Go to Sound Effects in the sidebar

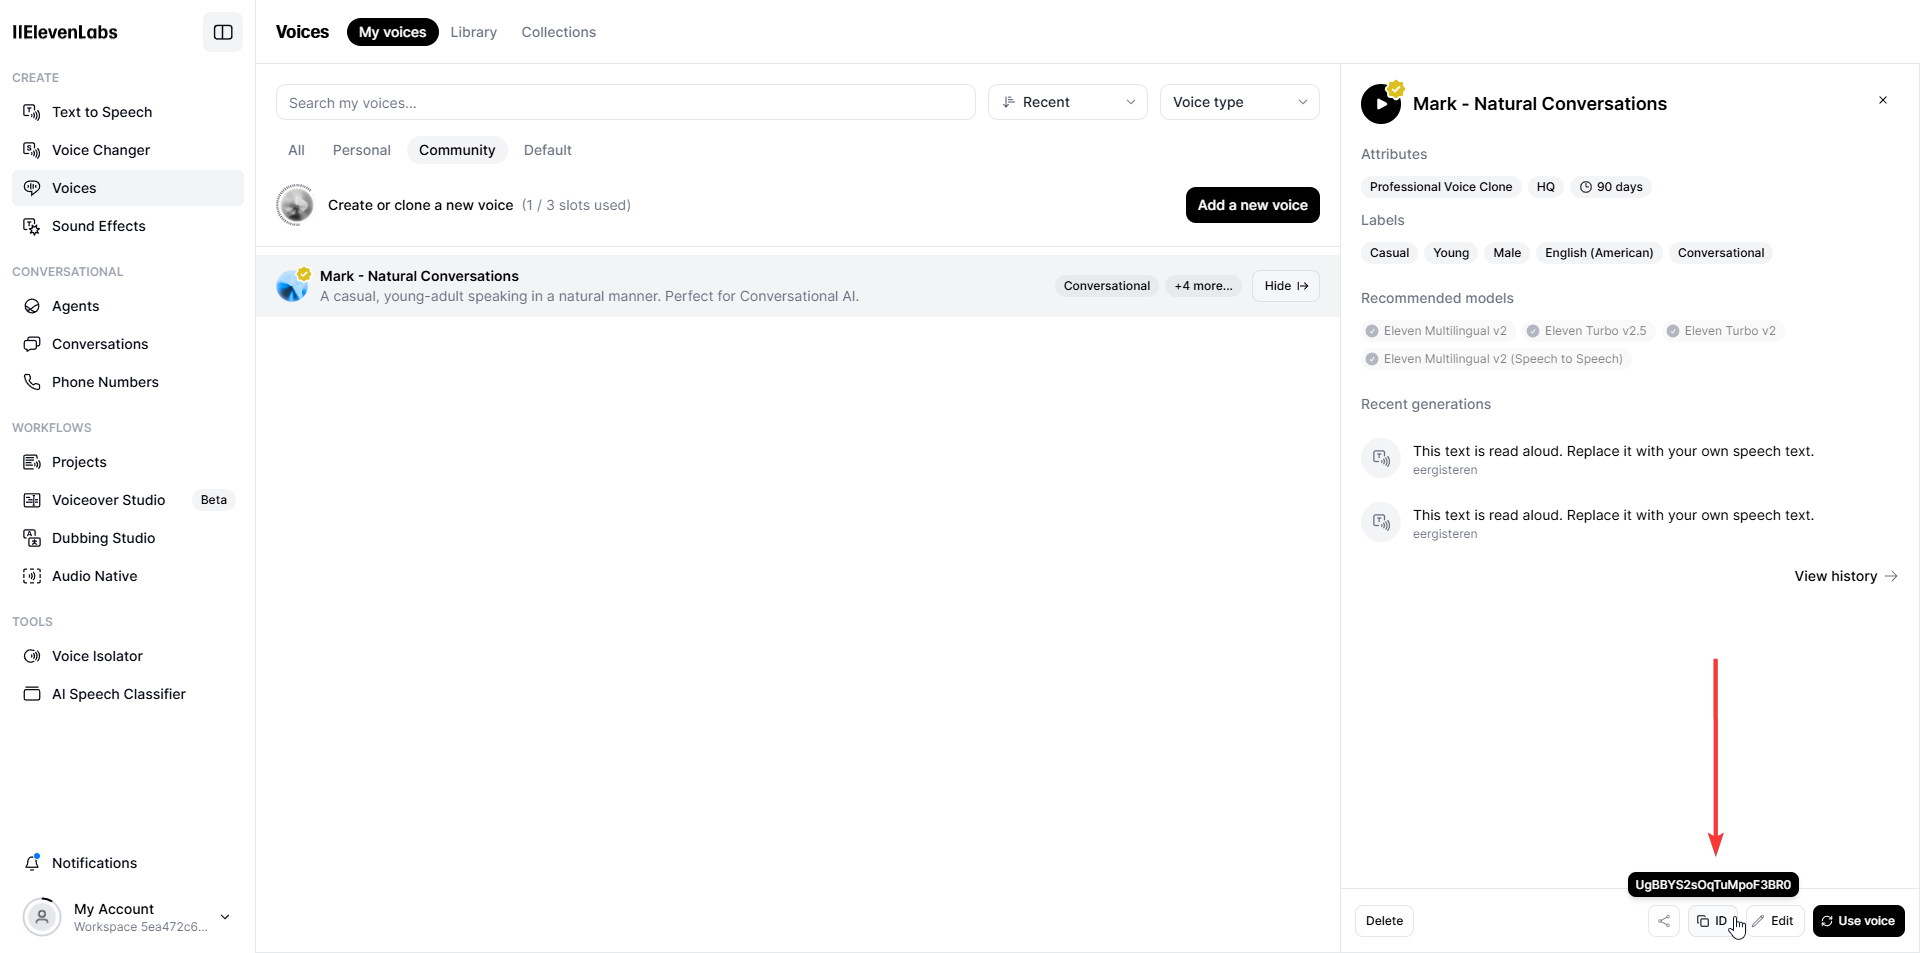[x=99, y=226]
